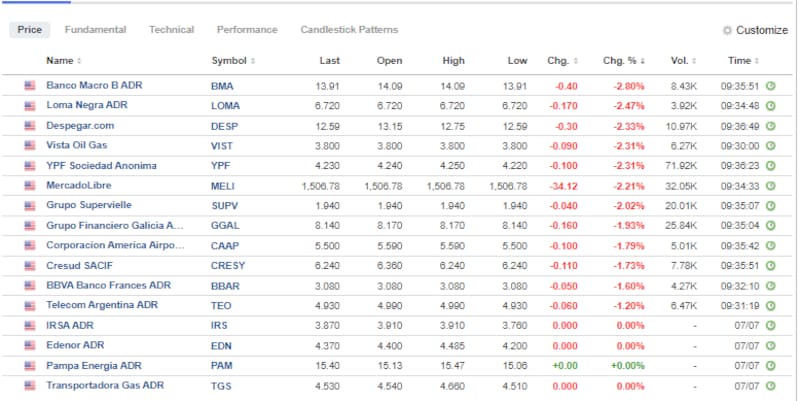The width and height of the screenshot is (800, 401).
Task: Open the Candlestick Patterns tab
Action: 349,30
